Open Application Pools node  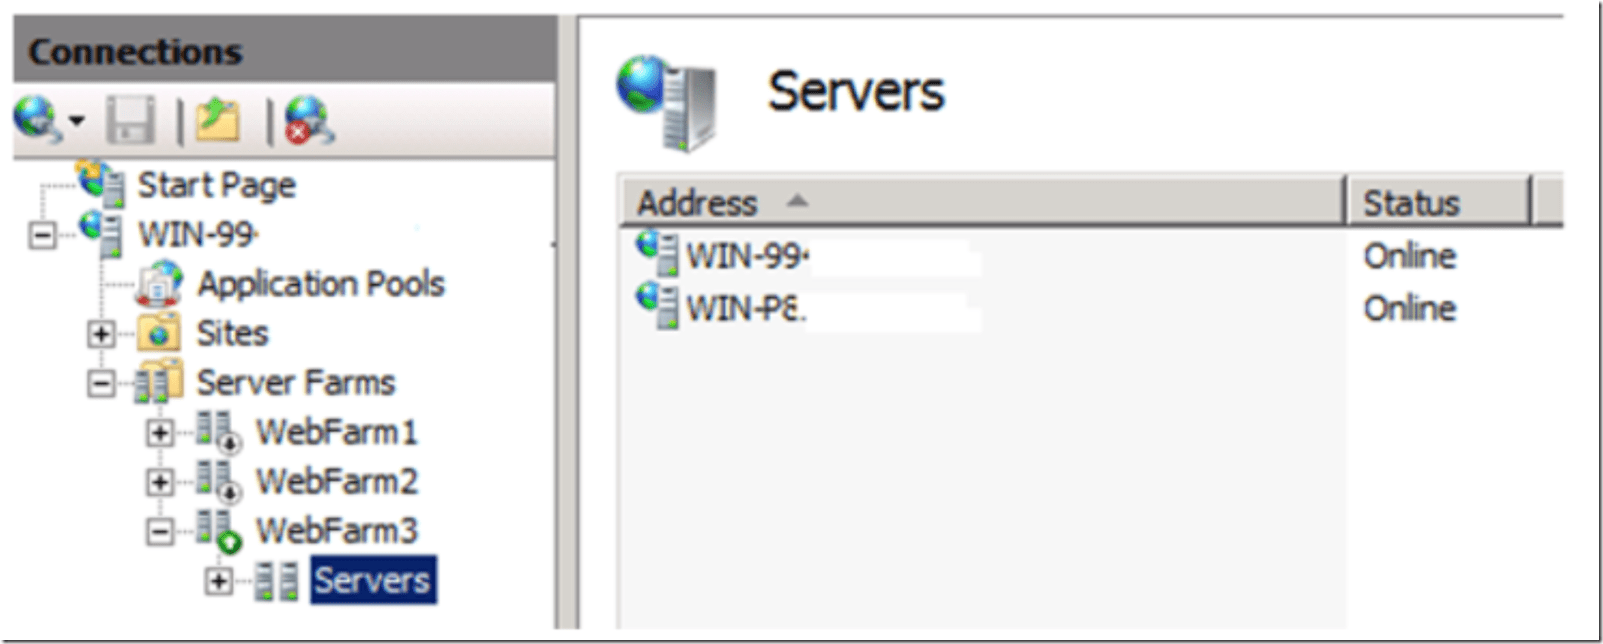[x=320, y=284]
